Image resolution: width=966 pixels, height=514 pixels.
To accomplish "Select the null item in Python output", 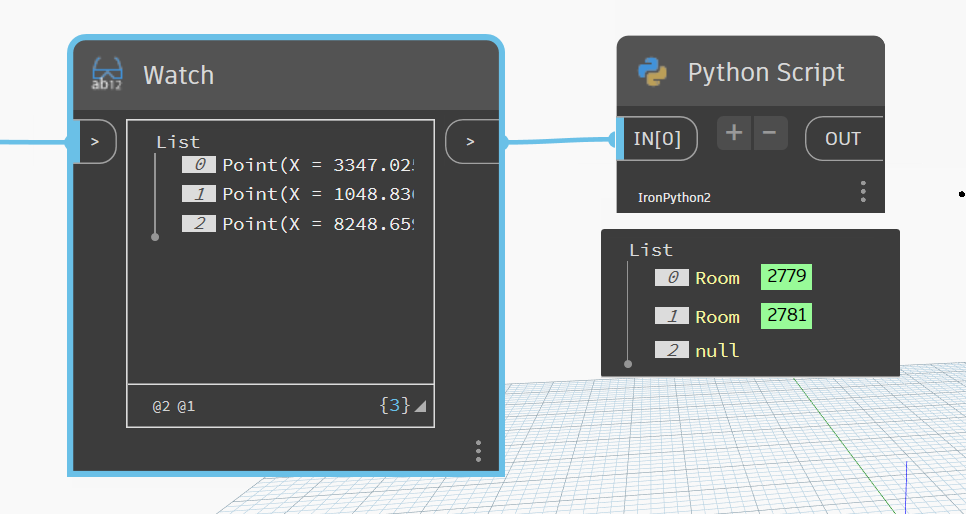I will pyautogui.click(x=717, y=351).
